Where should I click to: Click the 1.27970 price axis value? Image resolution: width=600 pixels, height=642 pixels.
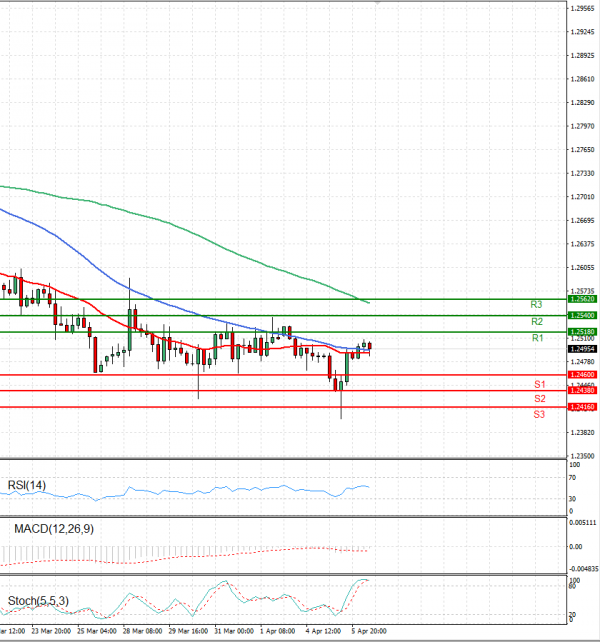coord(582,126)
